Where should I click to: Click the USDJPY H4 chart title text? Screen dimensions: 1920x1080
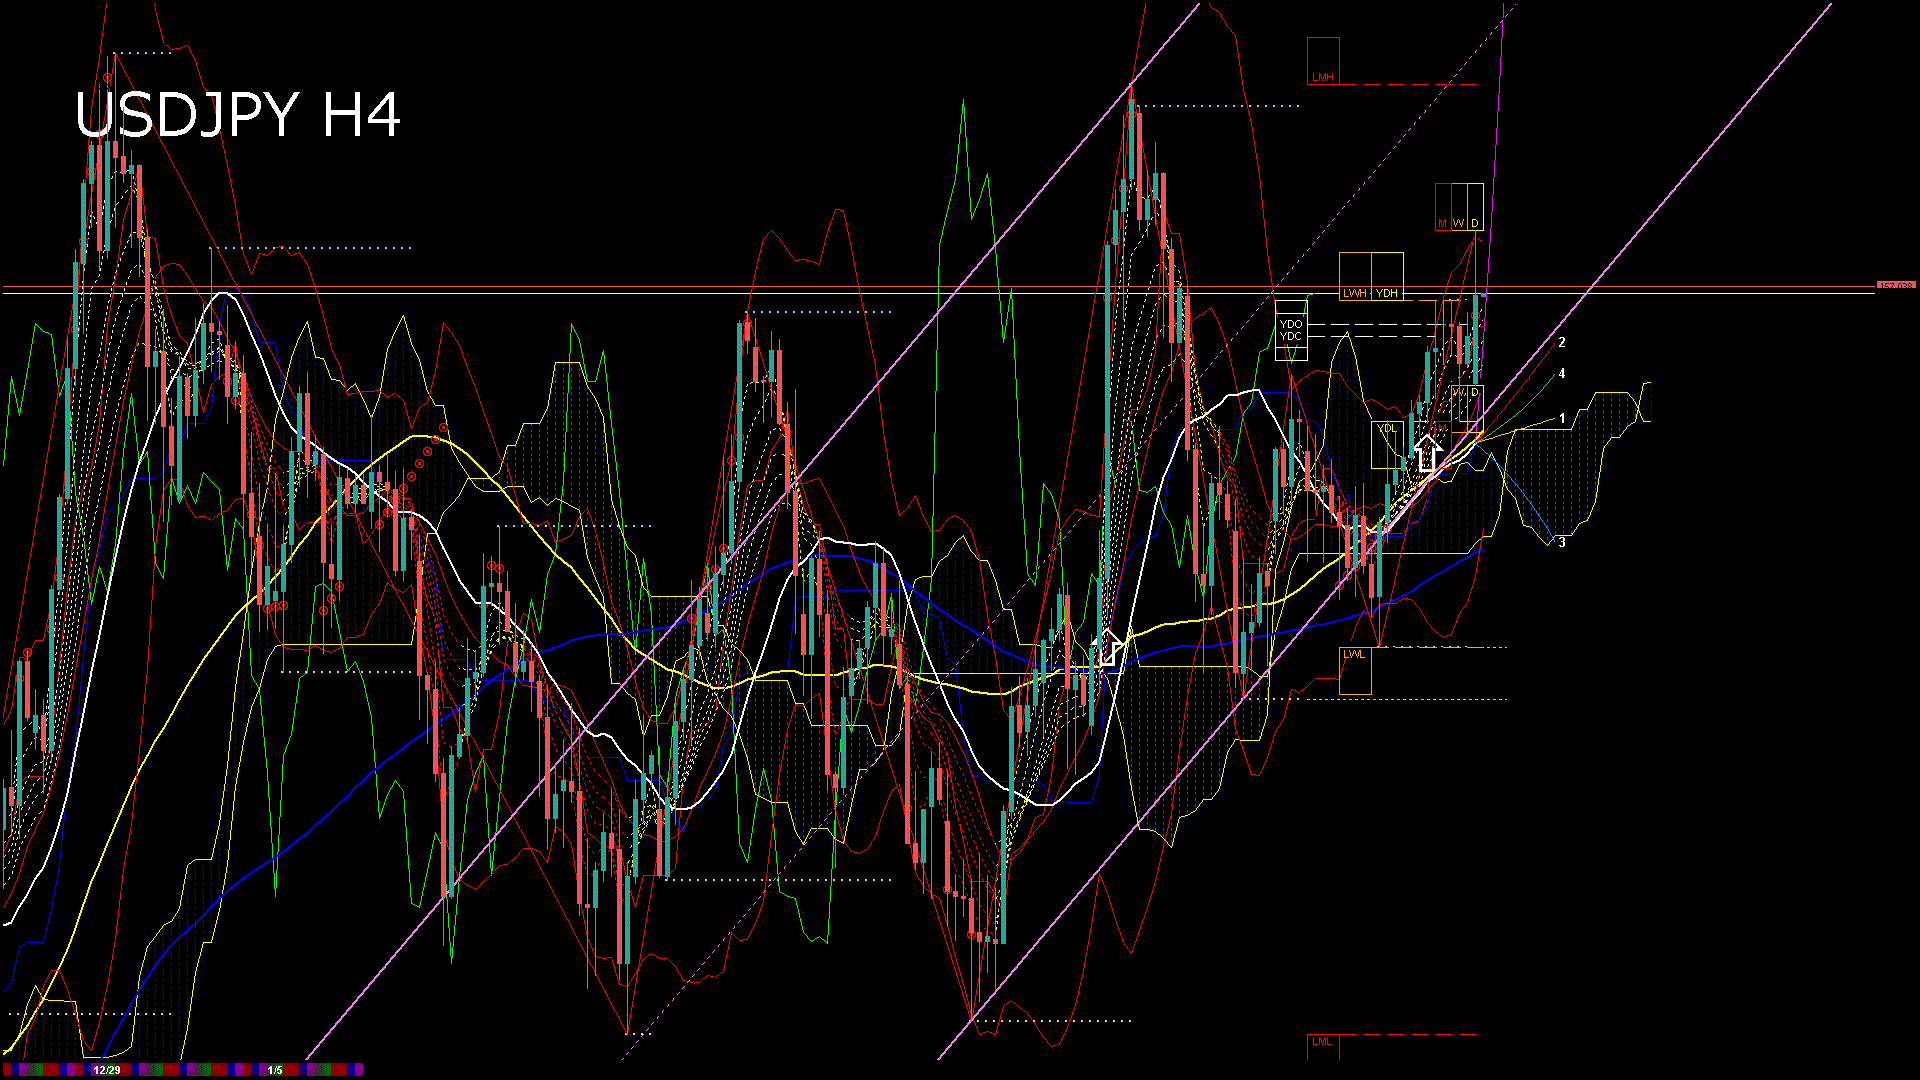click(x=240, y=115)
